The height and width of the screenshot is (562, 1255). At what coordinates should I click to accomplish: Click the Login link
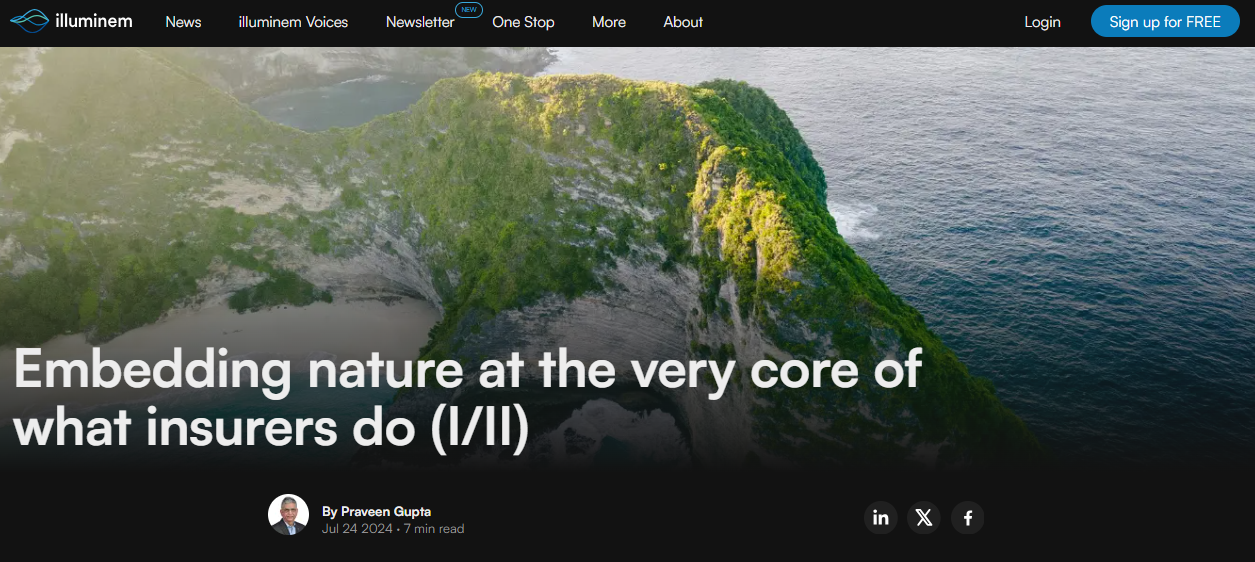tap(1042, 22)
